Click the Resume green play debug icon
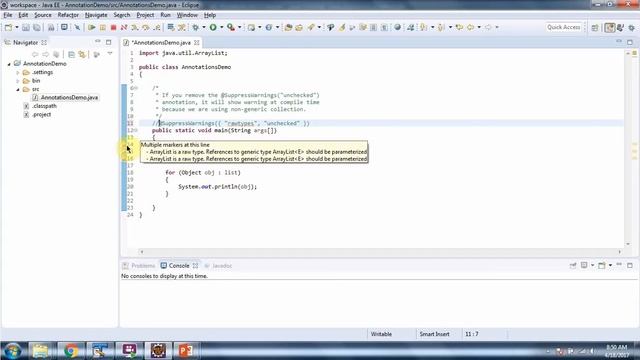The width and height of the screenshot is (640, 360). pos(92,27)
